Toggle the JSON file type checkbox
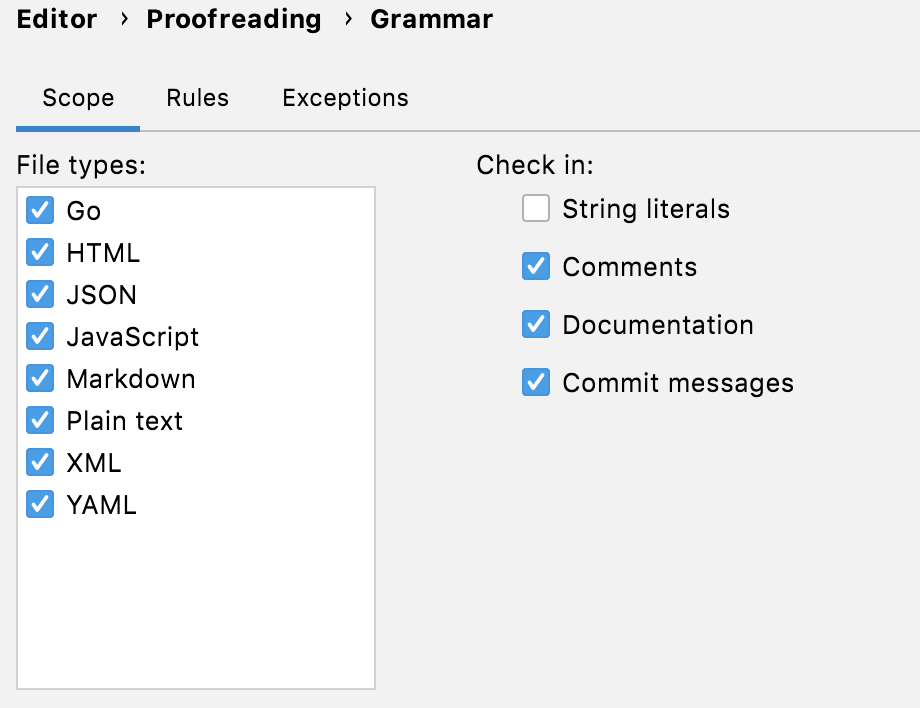The width and height of the screenshot is (920, 708). tap(40, 294)
